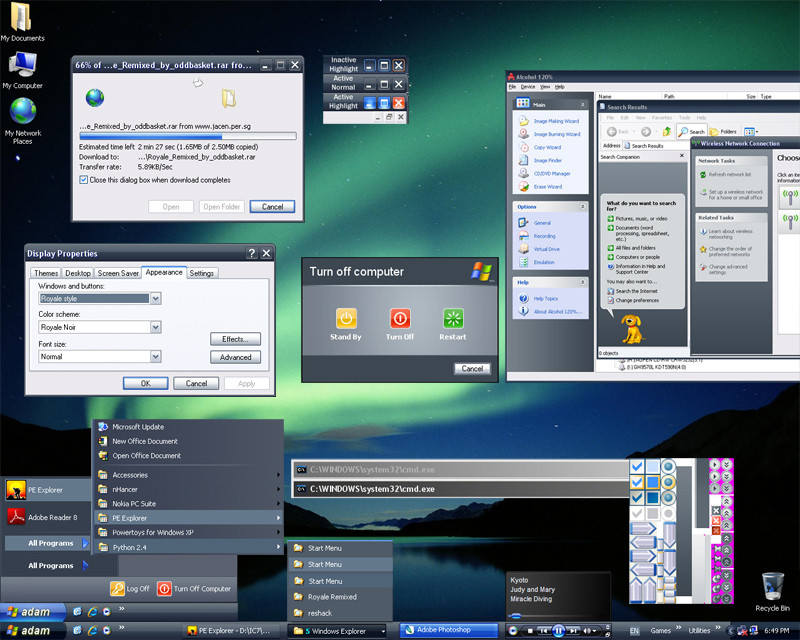
Task: Open the Color scheme dropdown showing Royale Noir
Action: 156,327
